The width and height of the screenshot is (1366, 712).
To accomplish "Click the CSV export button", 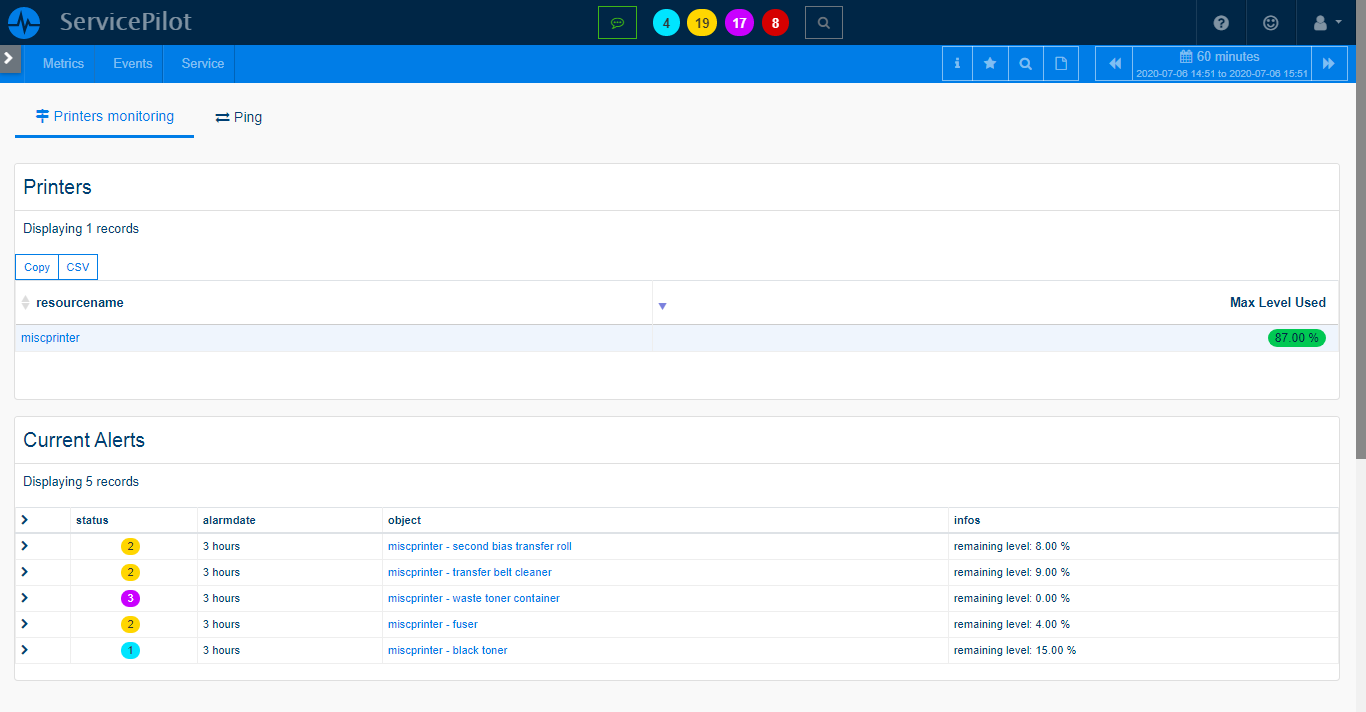I will [78, 267].
